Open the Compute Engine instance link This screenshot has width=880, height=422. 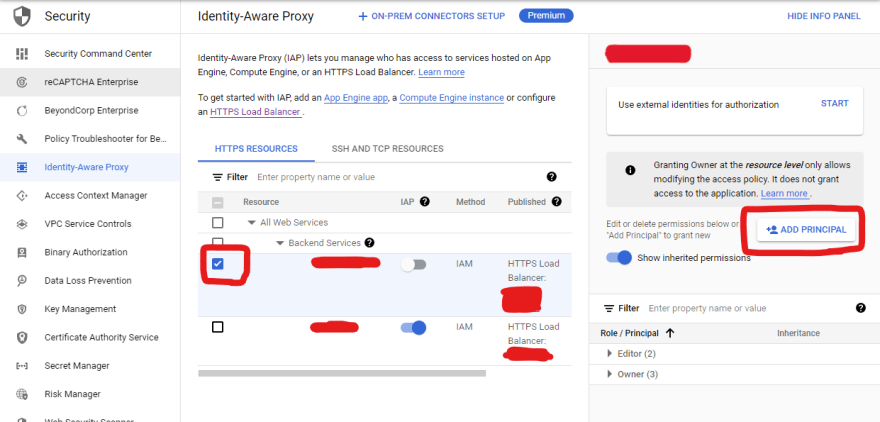point(452,98)
